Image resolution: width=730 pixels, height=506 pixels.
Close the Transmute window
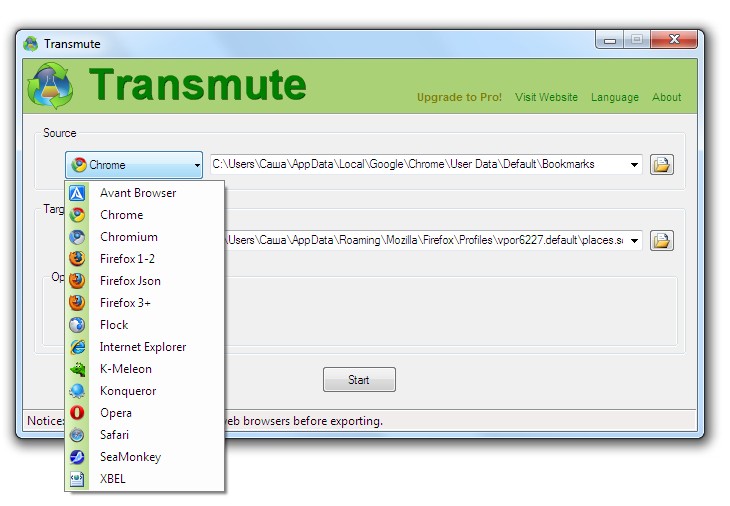pyautogui.click(x=674, y=40)
